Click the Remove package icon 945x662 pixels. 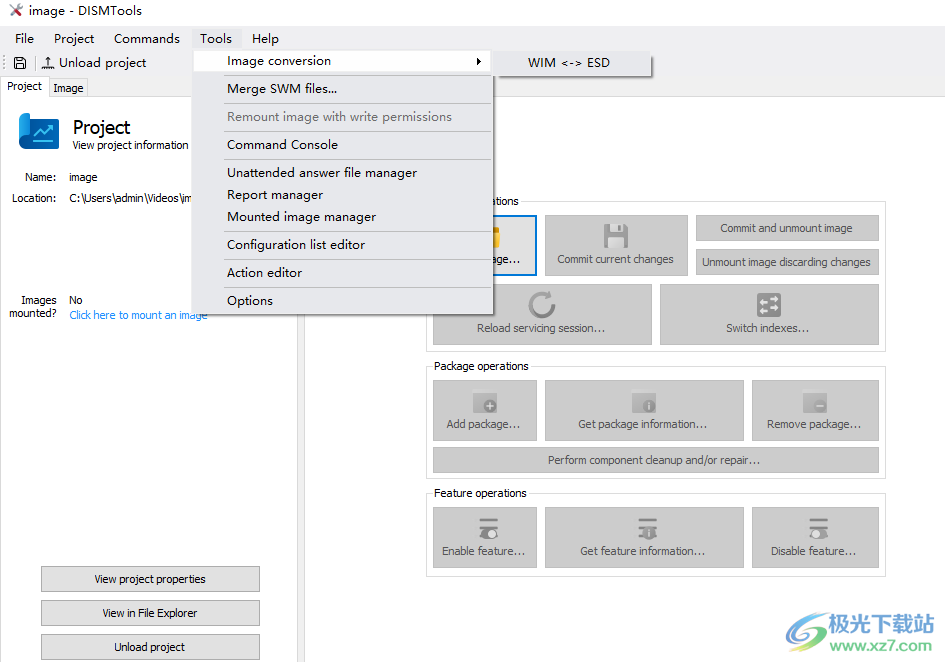click(814, 403)
